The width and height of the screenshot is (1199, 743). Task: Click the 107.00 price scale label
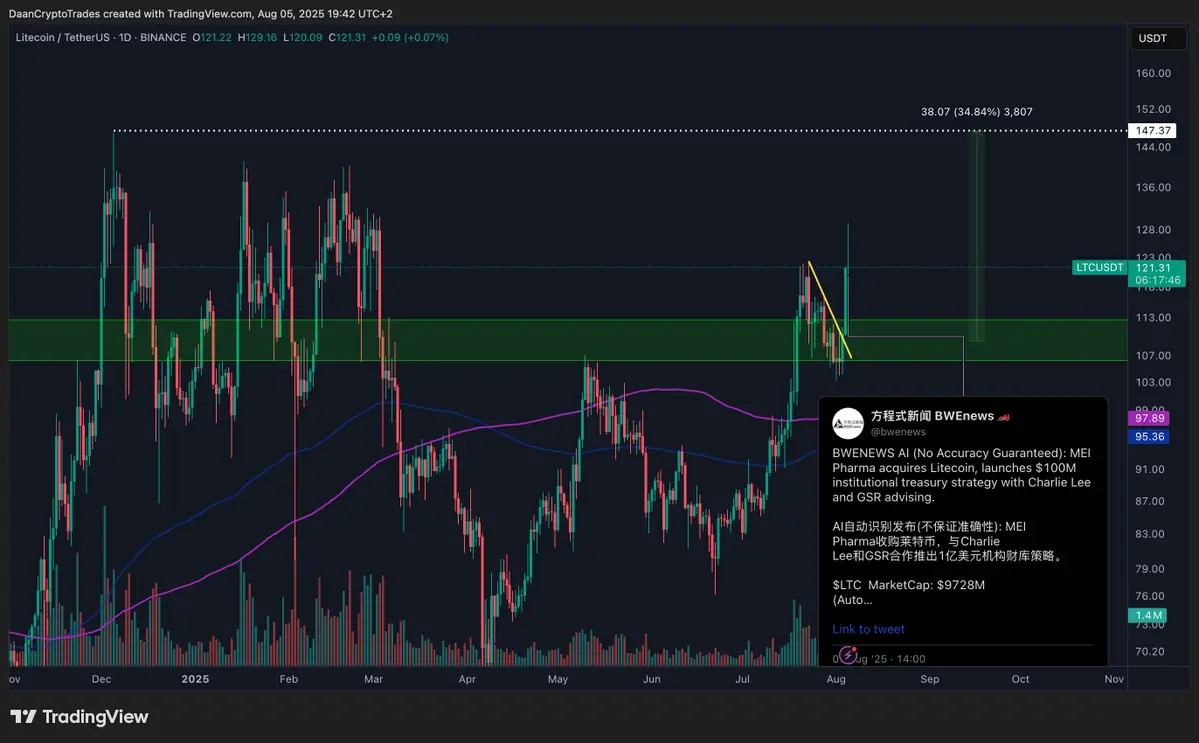(x=1153, y=355)
